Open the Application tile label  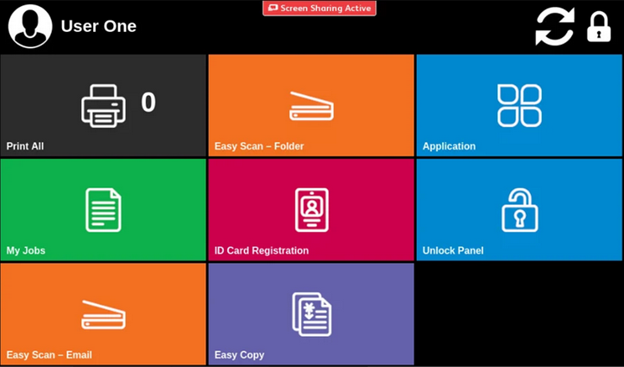tap(449, 146)
